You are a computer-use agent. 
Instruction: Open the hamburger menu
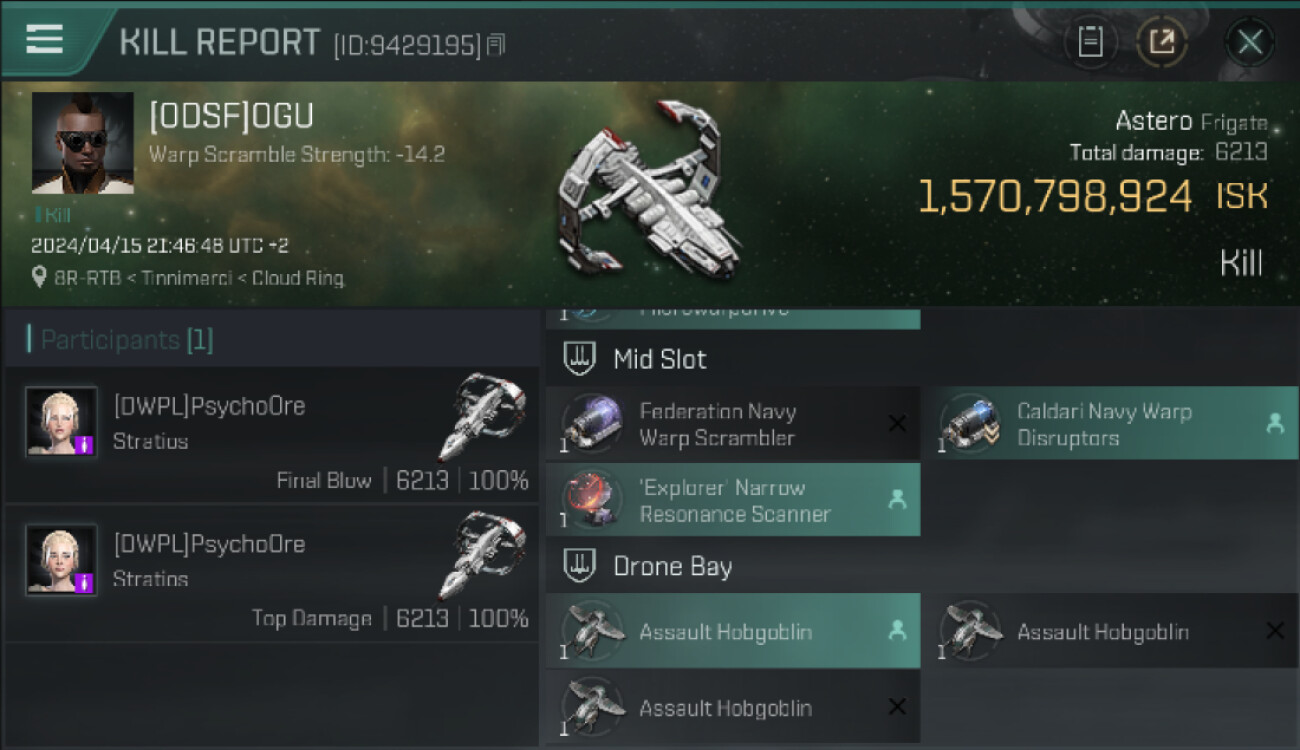(x=44, y=39)
